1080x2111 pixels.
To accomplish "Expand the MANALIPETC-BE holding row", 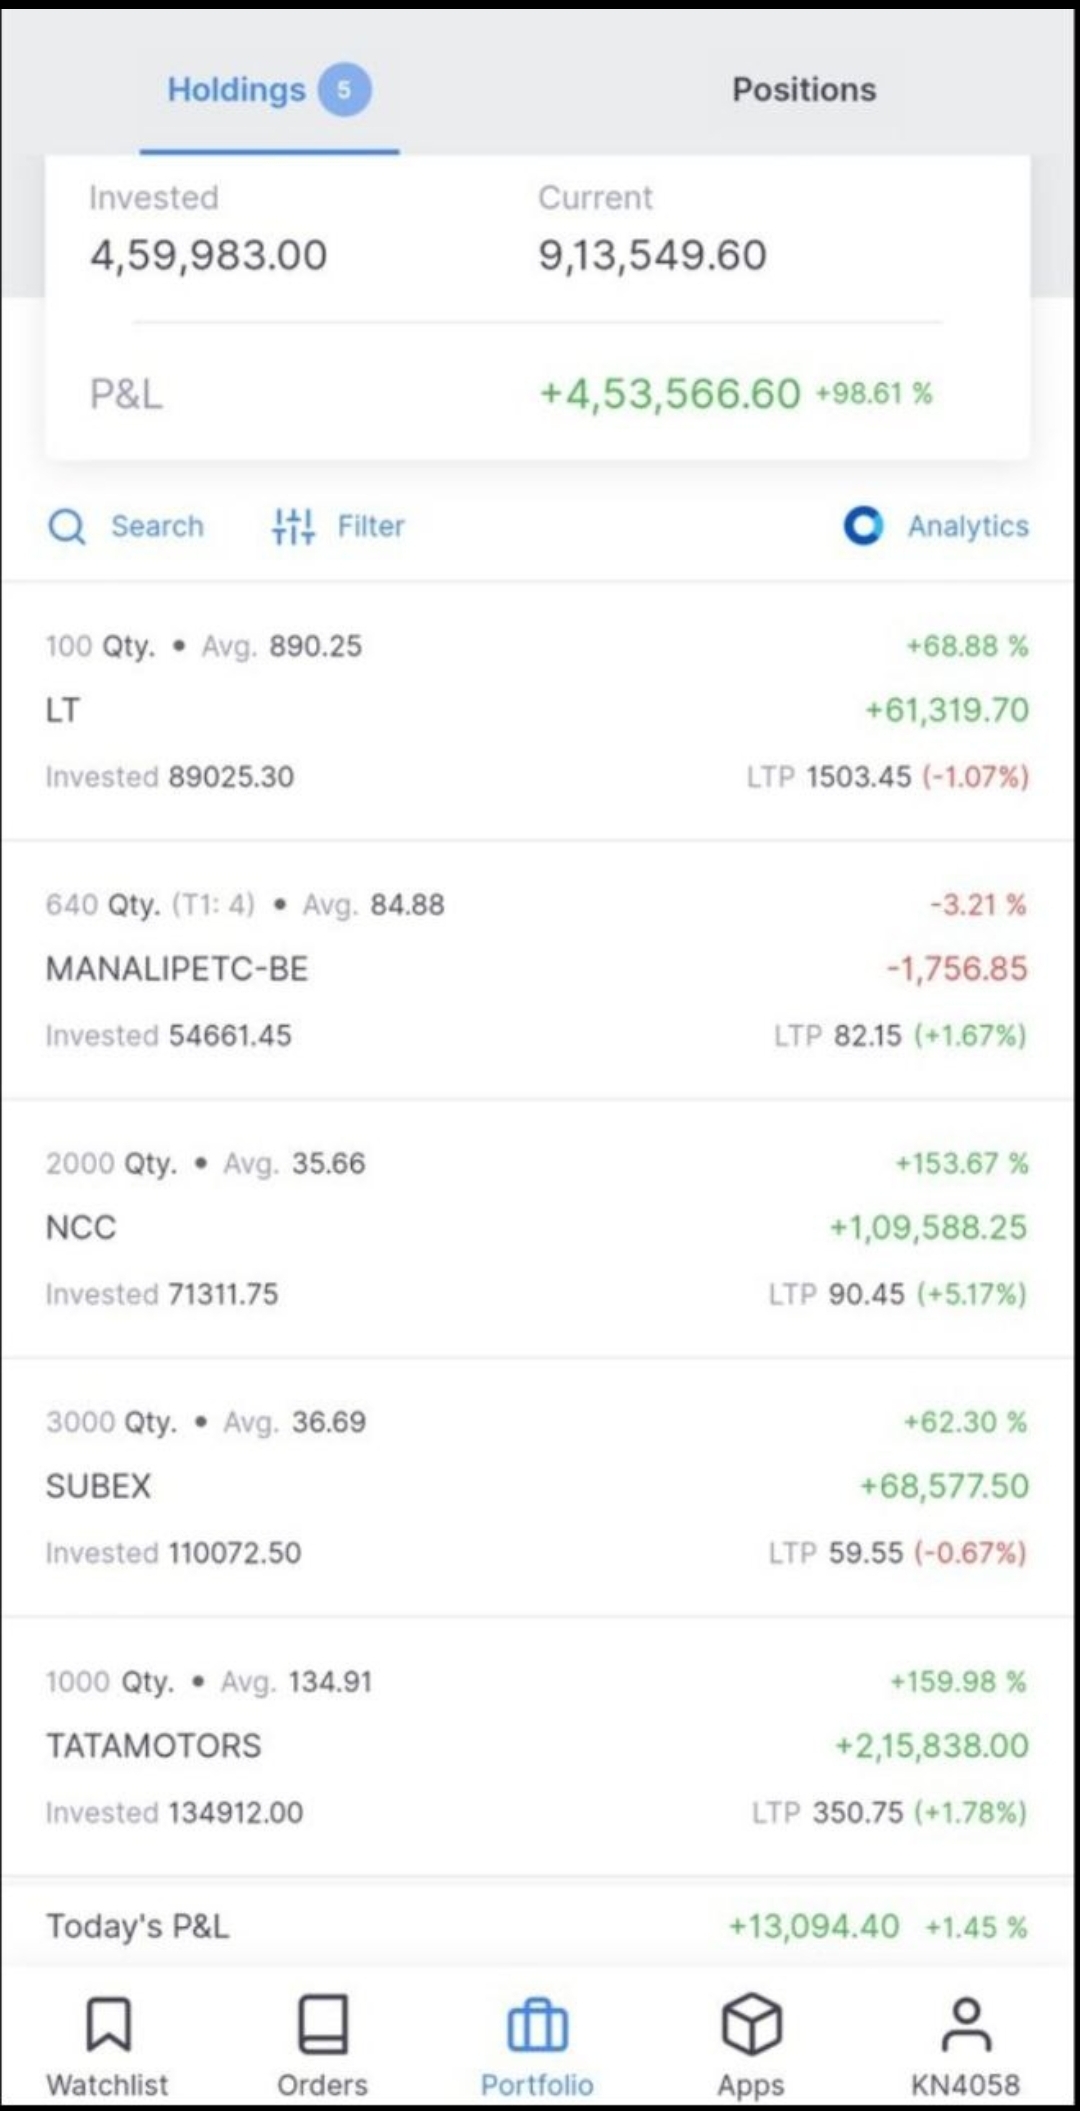I will pos(537,969).
